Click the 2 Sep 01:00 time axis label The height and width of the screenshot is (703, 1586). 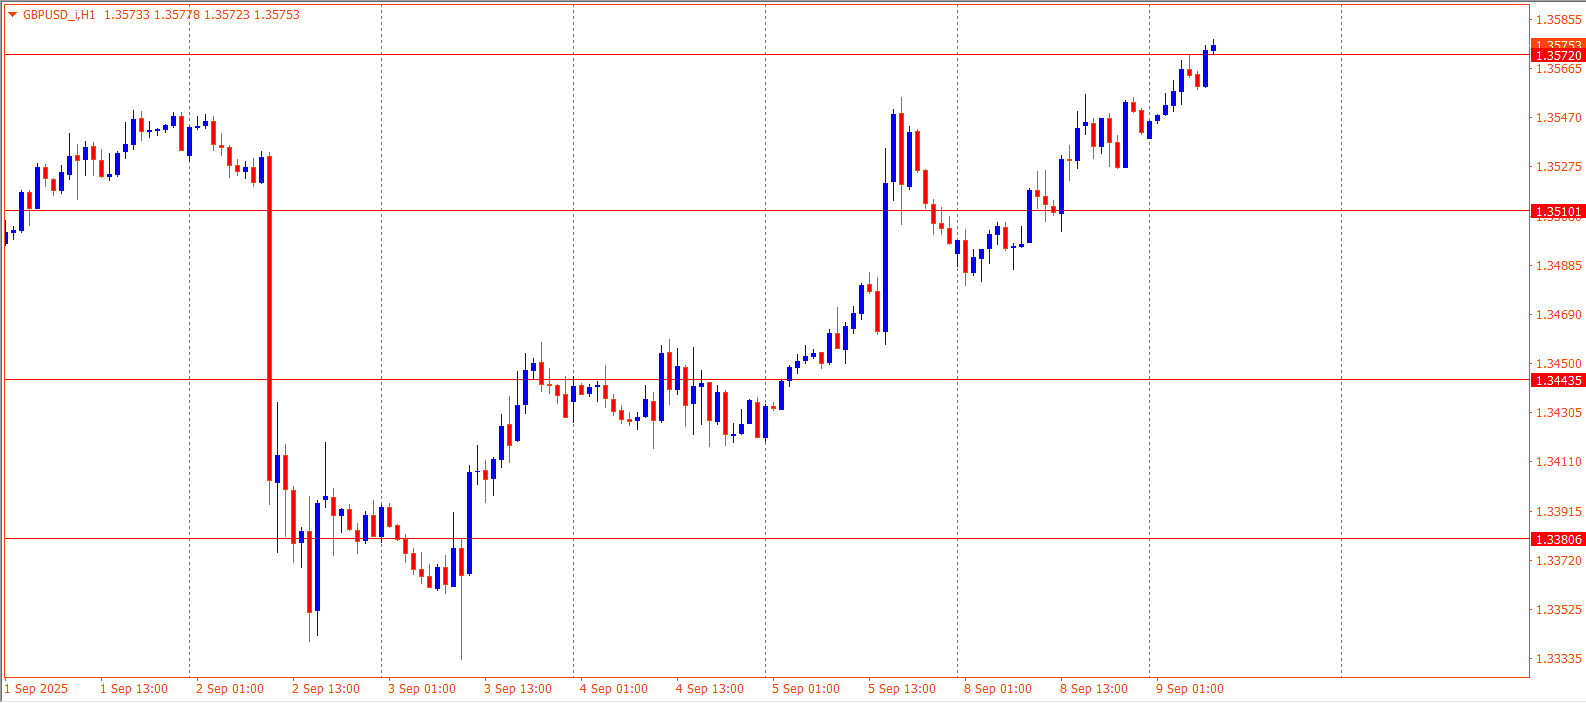click(x=230, y=689)
